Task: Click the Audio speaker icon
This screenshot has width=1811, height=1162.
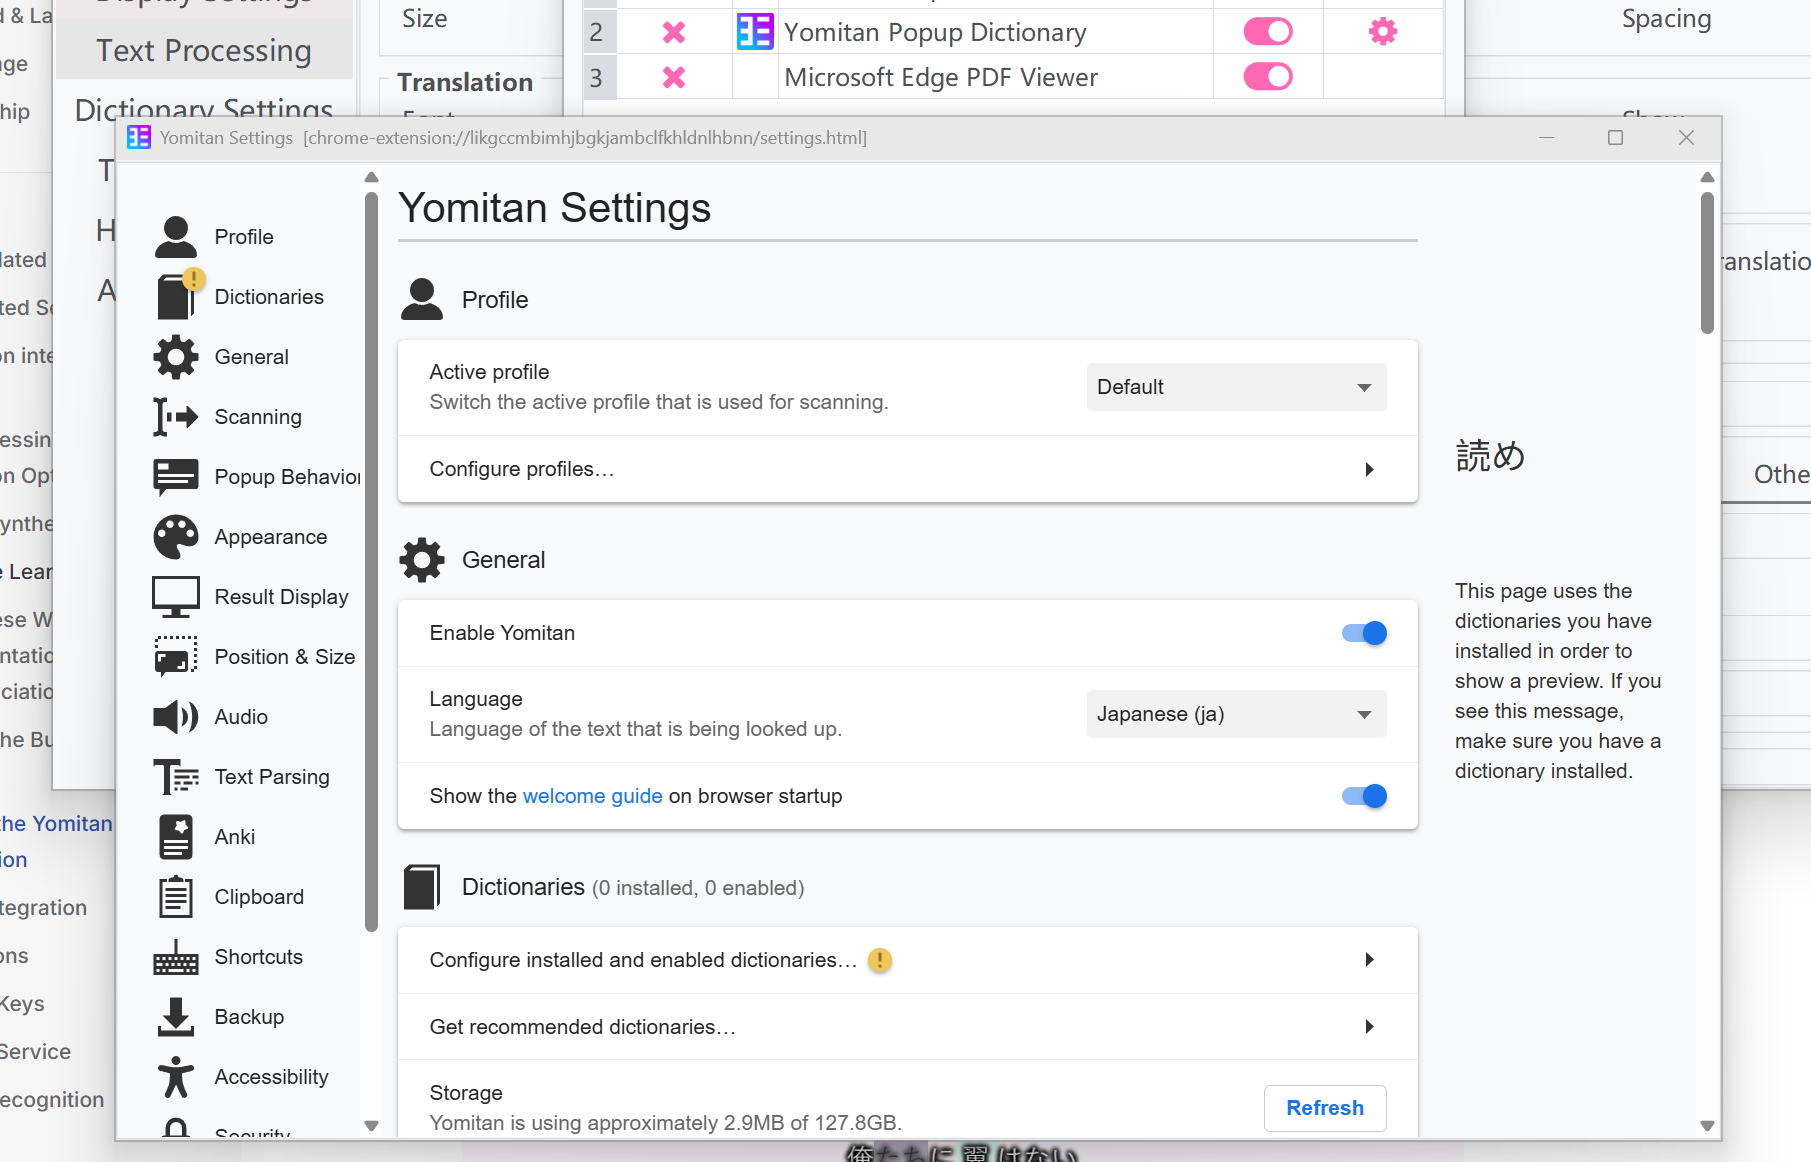Action: coord(176,717)
